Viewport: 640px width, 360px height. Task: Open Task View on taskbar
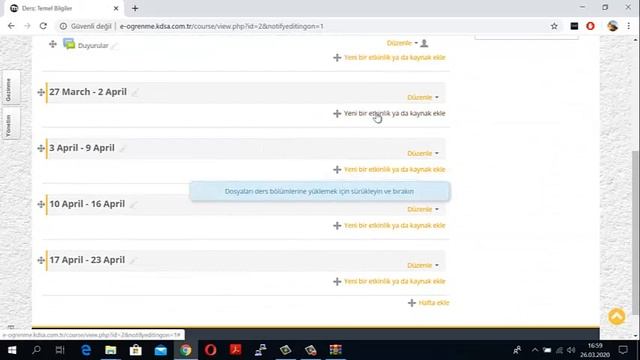click(60, 350)
